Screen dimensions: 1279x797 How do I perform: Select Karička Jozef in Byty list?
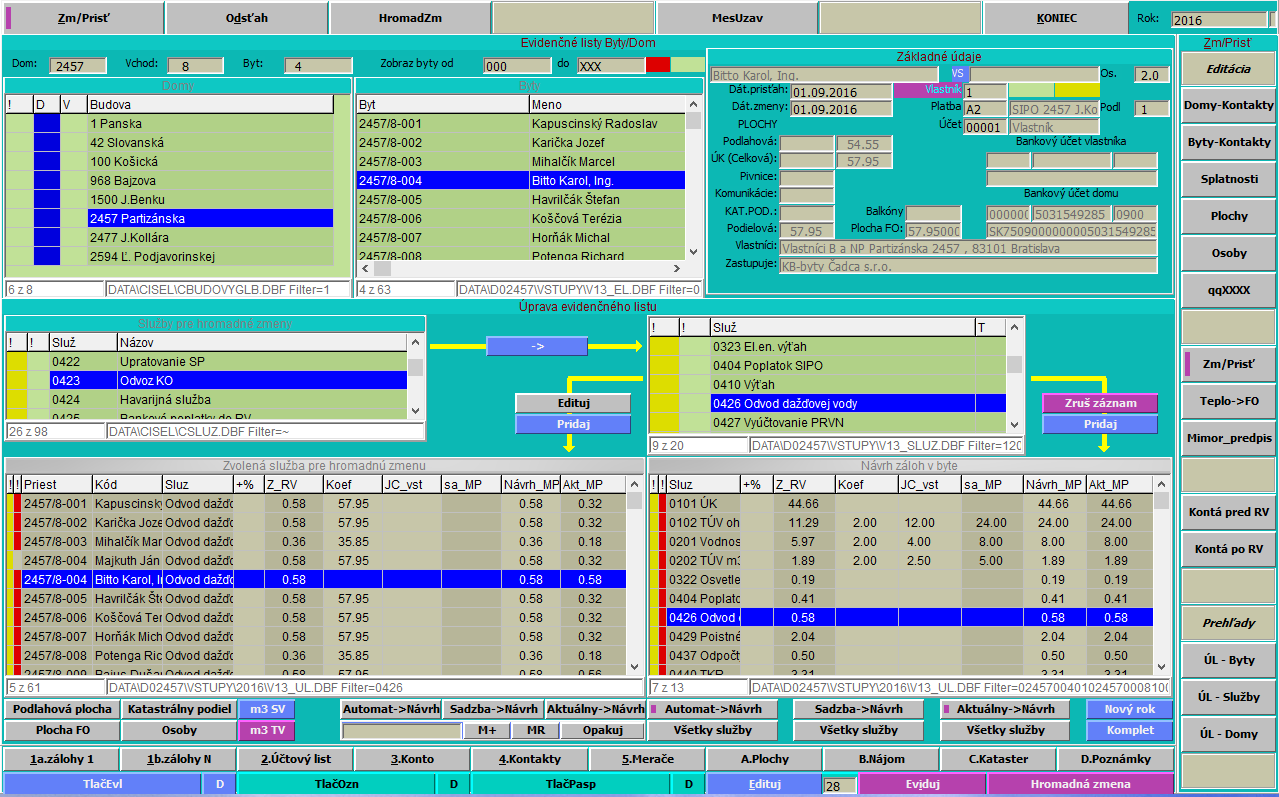pos(521,143)
